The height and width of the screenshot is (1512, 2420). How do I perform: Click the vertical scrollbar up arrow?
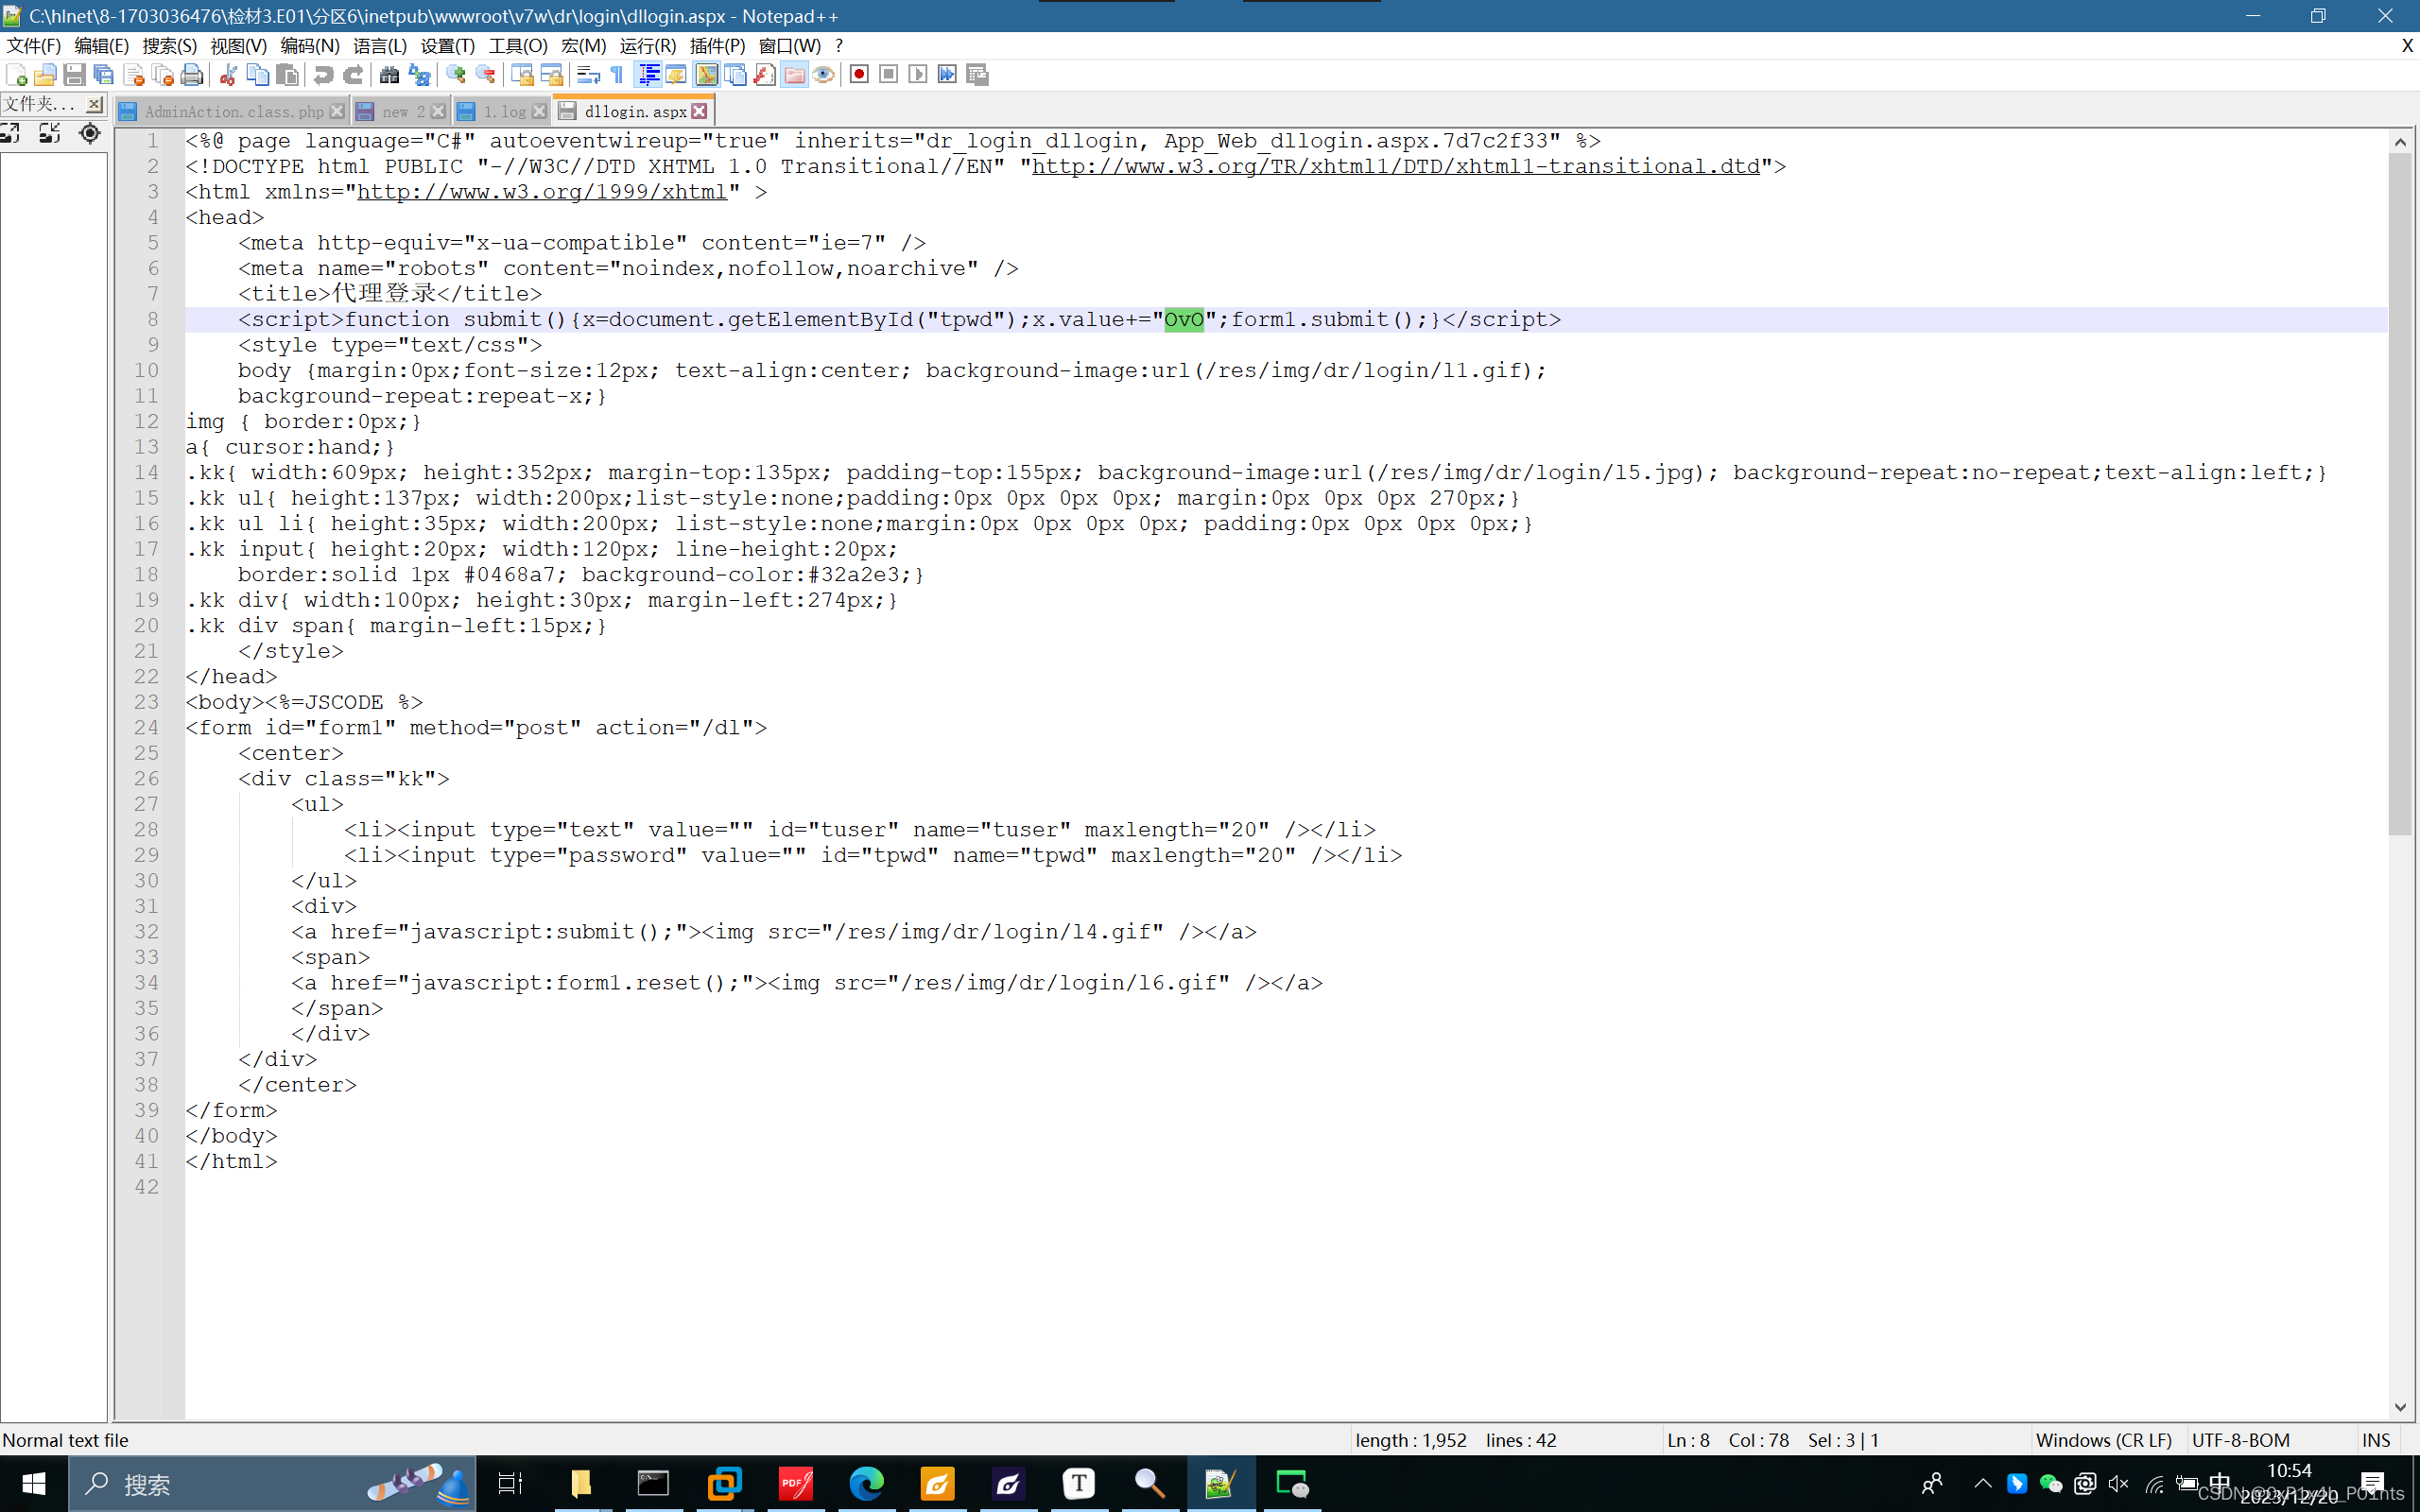tap(2400, 142)
